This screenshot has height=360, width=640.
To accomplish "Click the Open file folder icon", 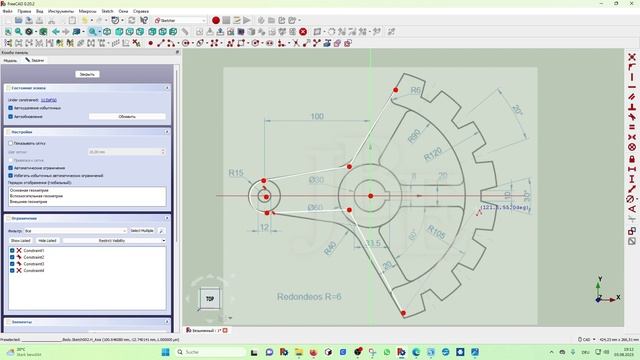I will point(18,20).
